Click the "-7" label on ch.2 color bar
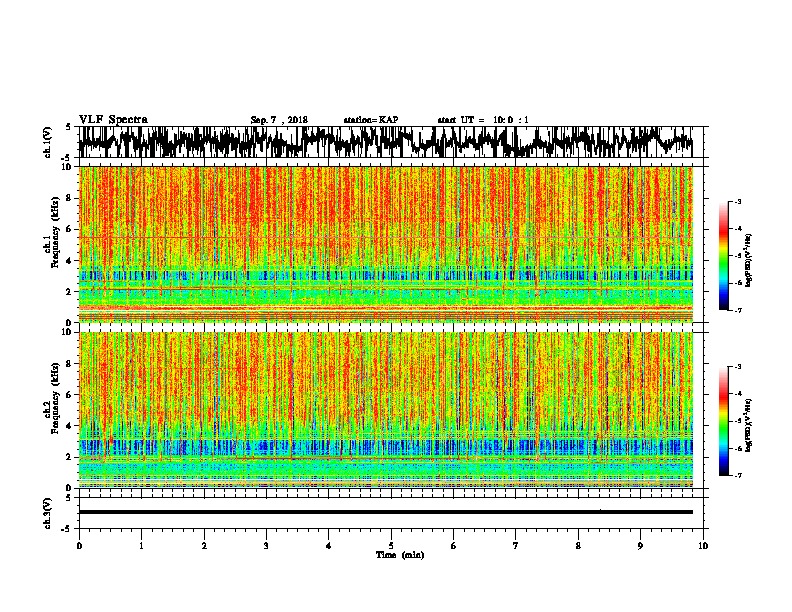Screen dimensions: 792x612 click(738, 475)
